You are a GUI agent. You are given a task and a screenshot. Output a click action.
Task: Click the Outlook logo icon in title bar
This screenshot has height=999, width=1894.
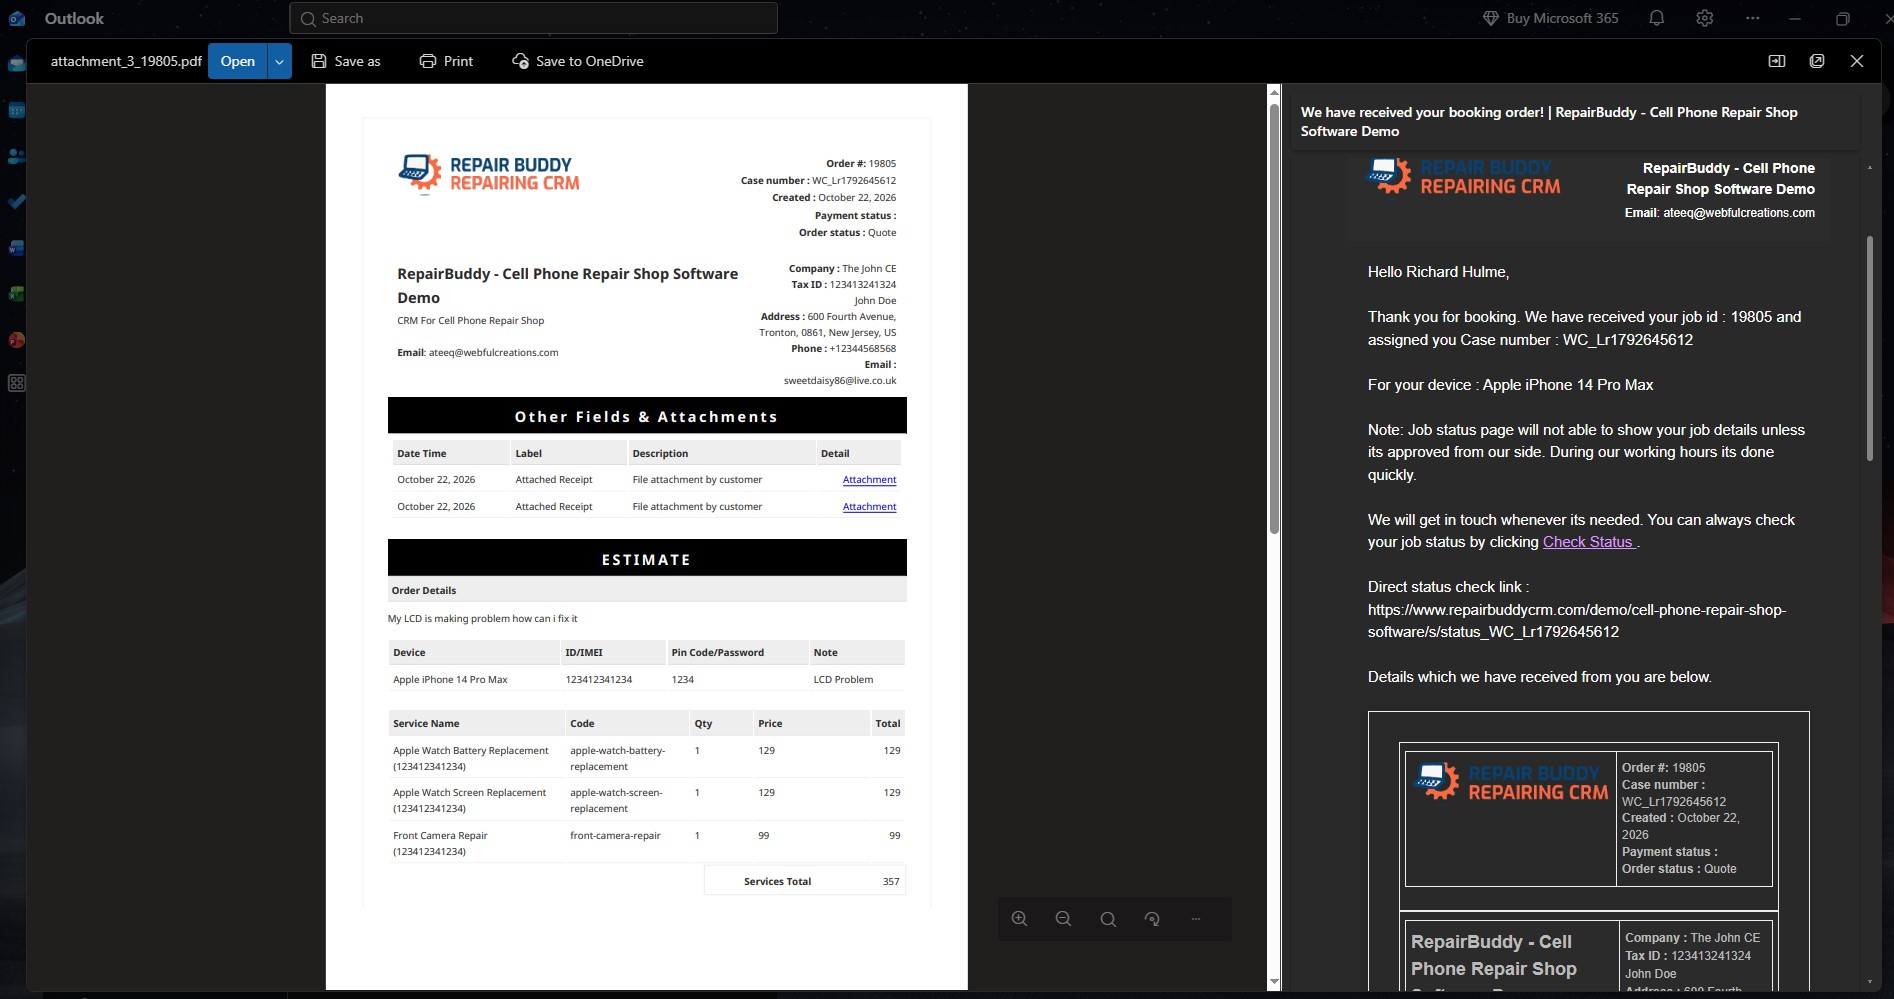coord(16,18)
